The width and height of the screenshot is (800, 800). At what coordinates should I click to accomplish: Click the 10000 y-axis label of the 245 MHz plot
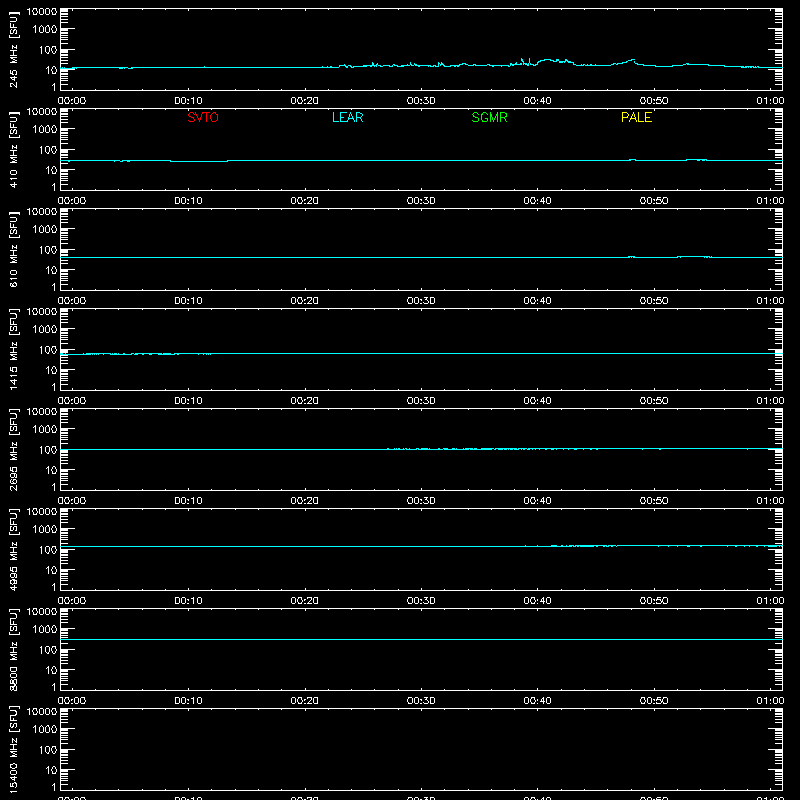tap(42, 12)
